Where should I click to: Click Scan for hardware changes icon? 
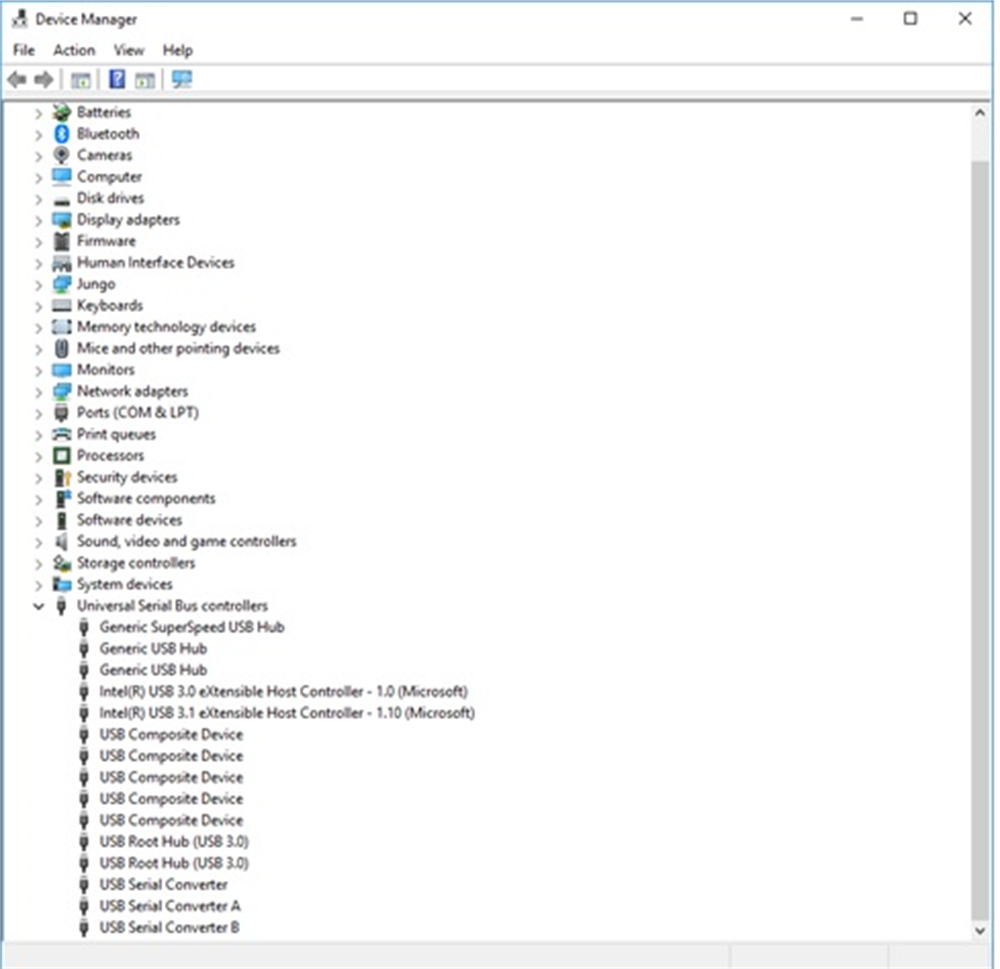(181, 79)
